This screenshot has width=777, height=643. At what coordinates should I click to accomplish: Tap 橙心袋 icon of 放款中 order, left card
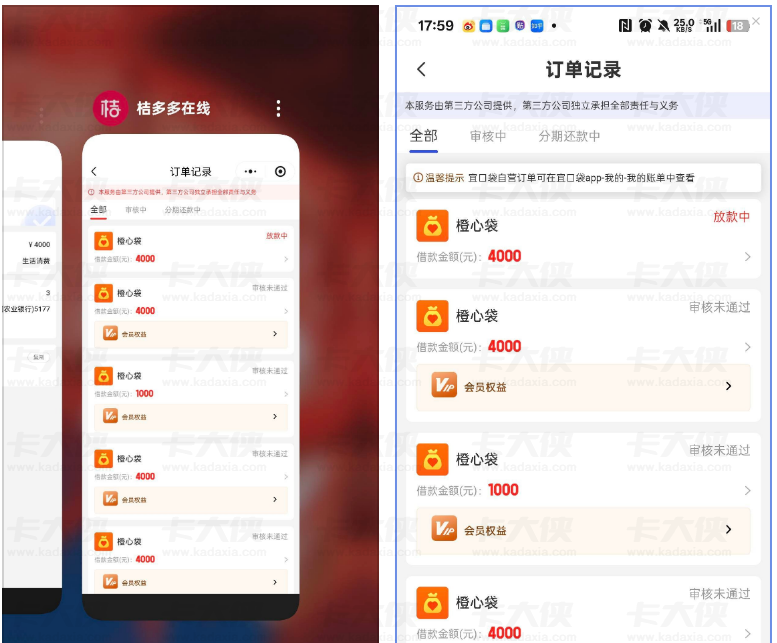(103, 241)
